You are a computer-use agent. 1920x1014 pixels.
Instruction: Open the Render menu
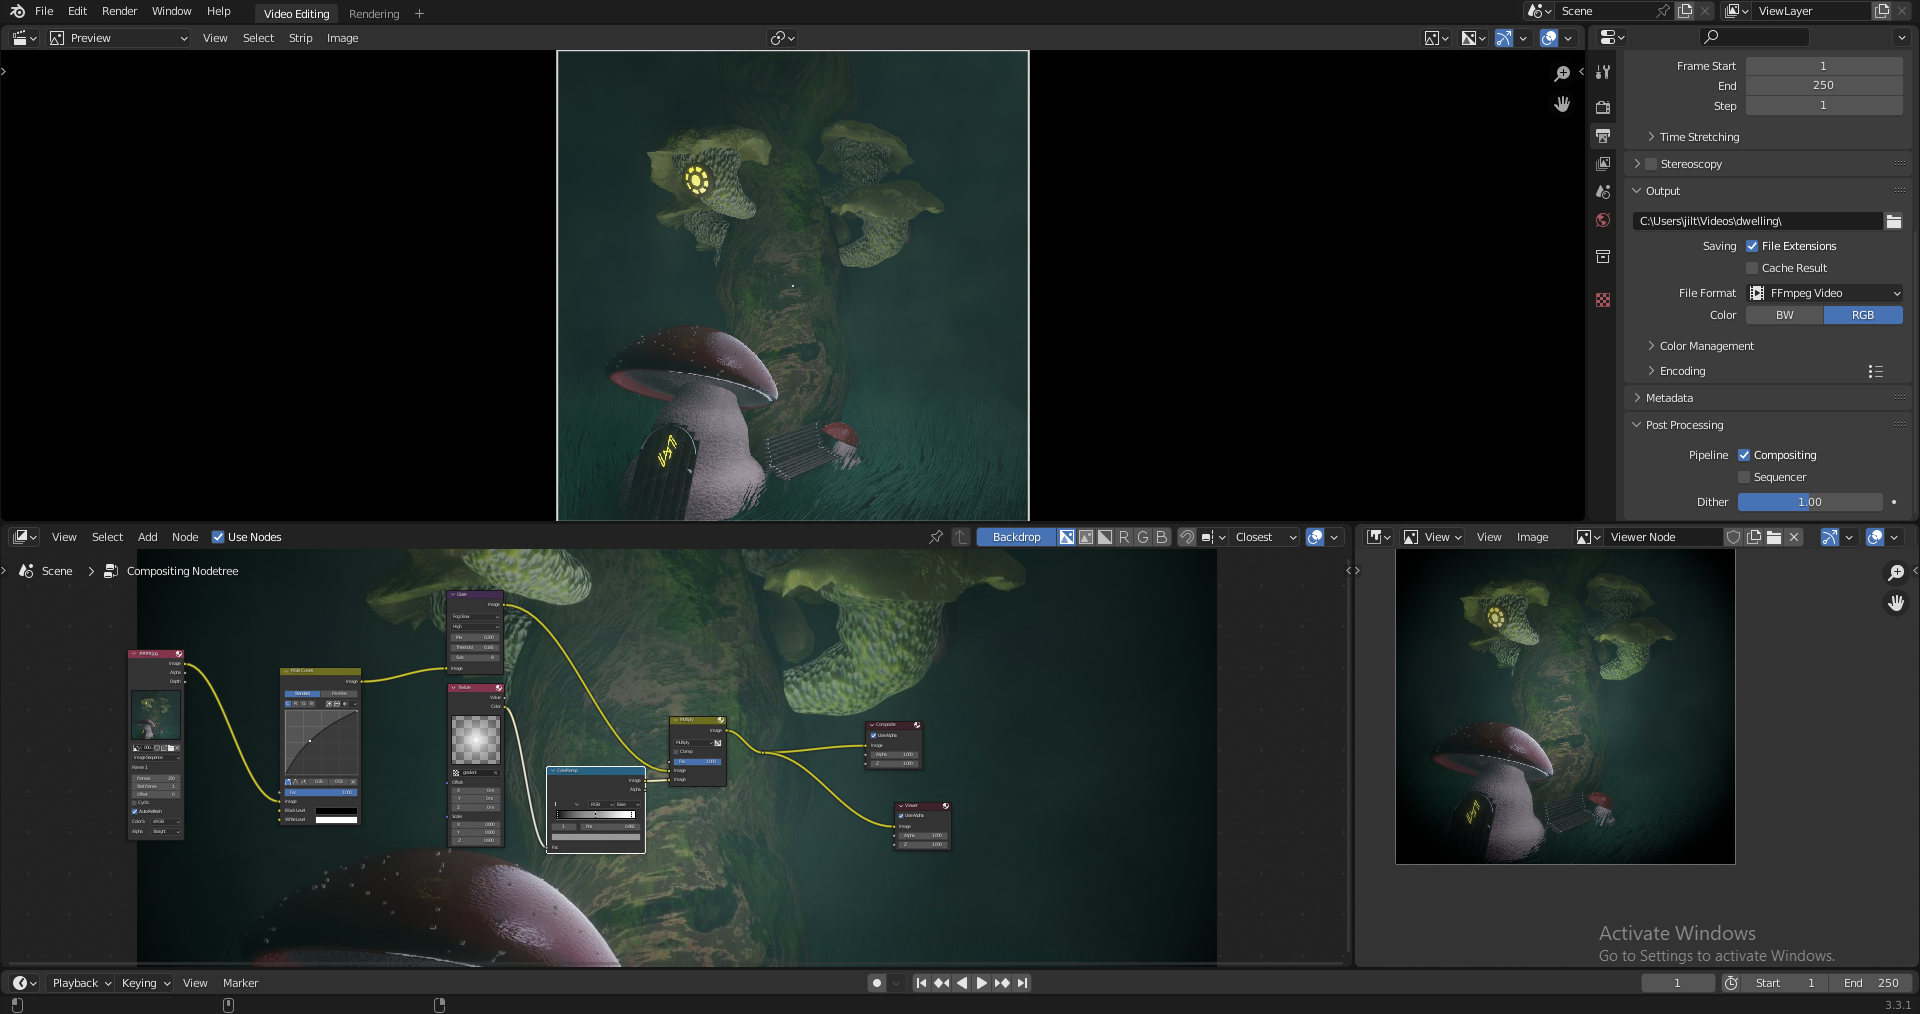119,11
